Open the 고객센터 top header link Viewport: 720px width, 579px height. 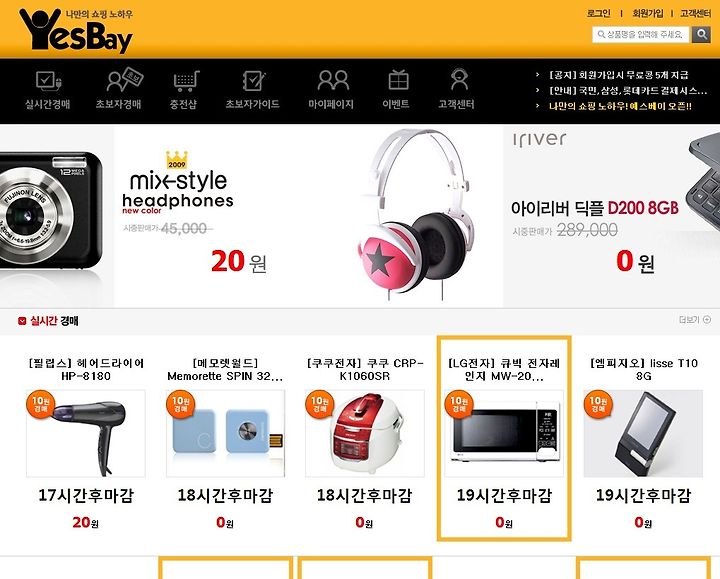(695, 13)
